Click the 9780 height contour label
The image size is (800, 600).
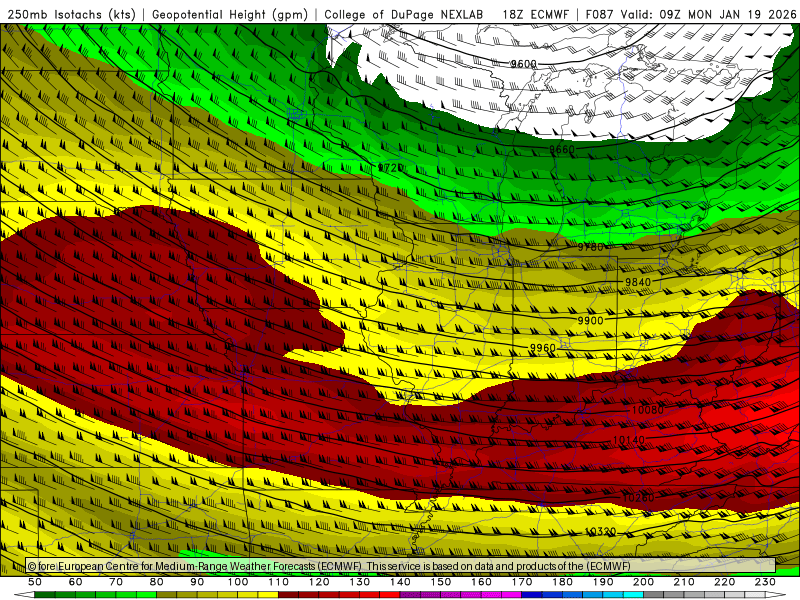(590, 247)
